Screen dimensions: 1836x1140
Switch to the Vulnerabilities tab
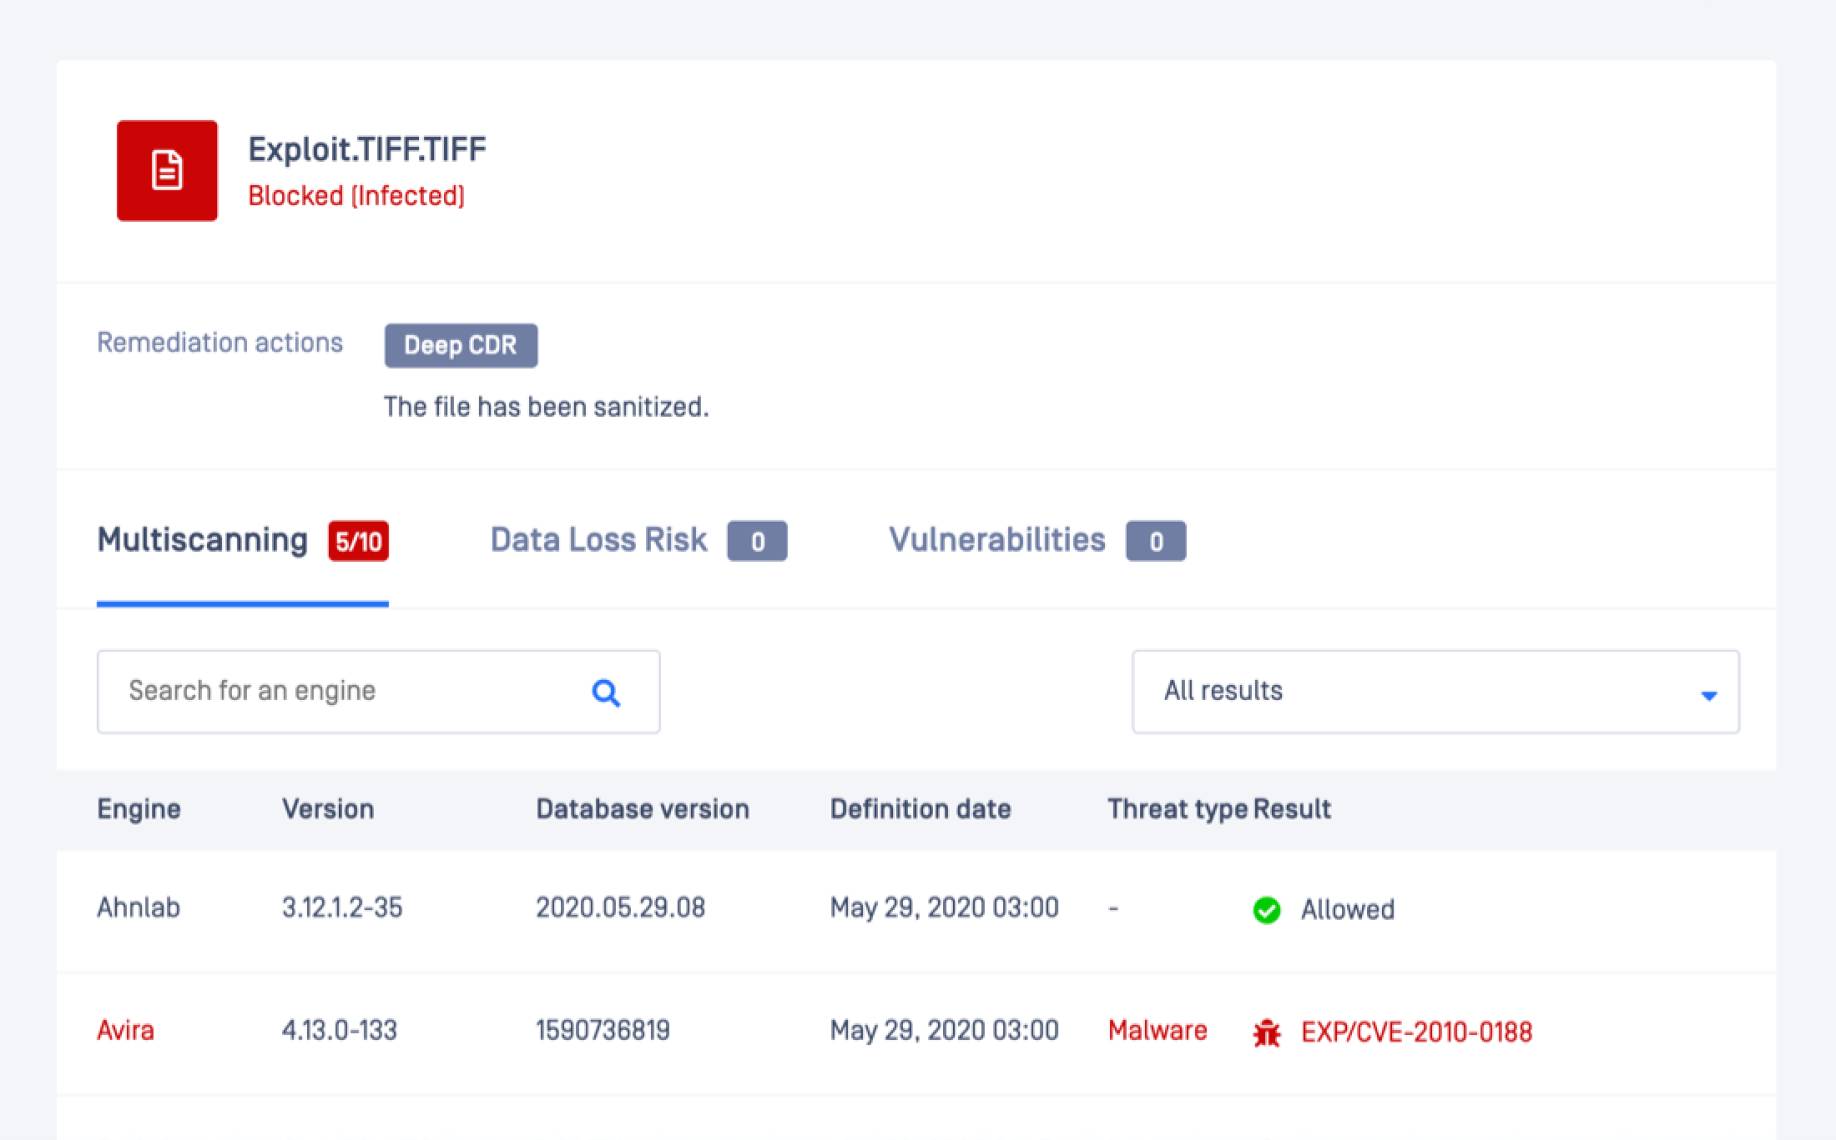996,539
